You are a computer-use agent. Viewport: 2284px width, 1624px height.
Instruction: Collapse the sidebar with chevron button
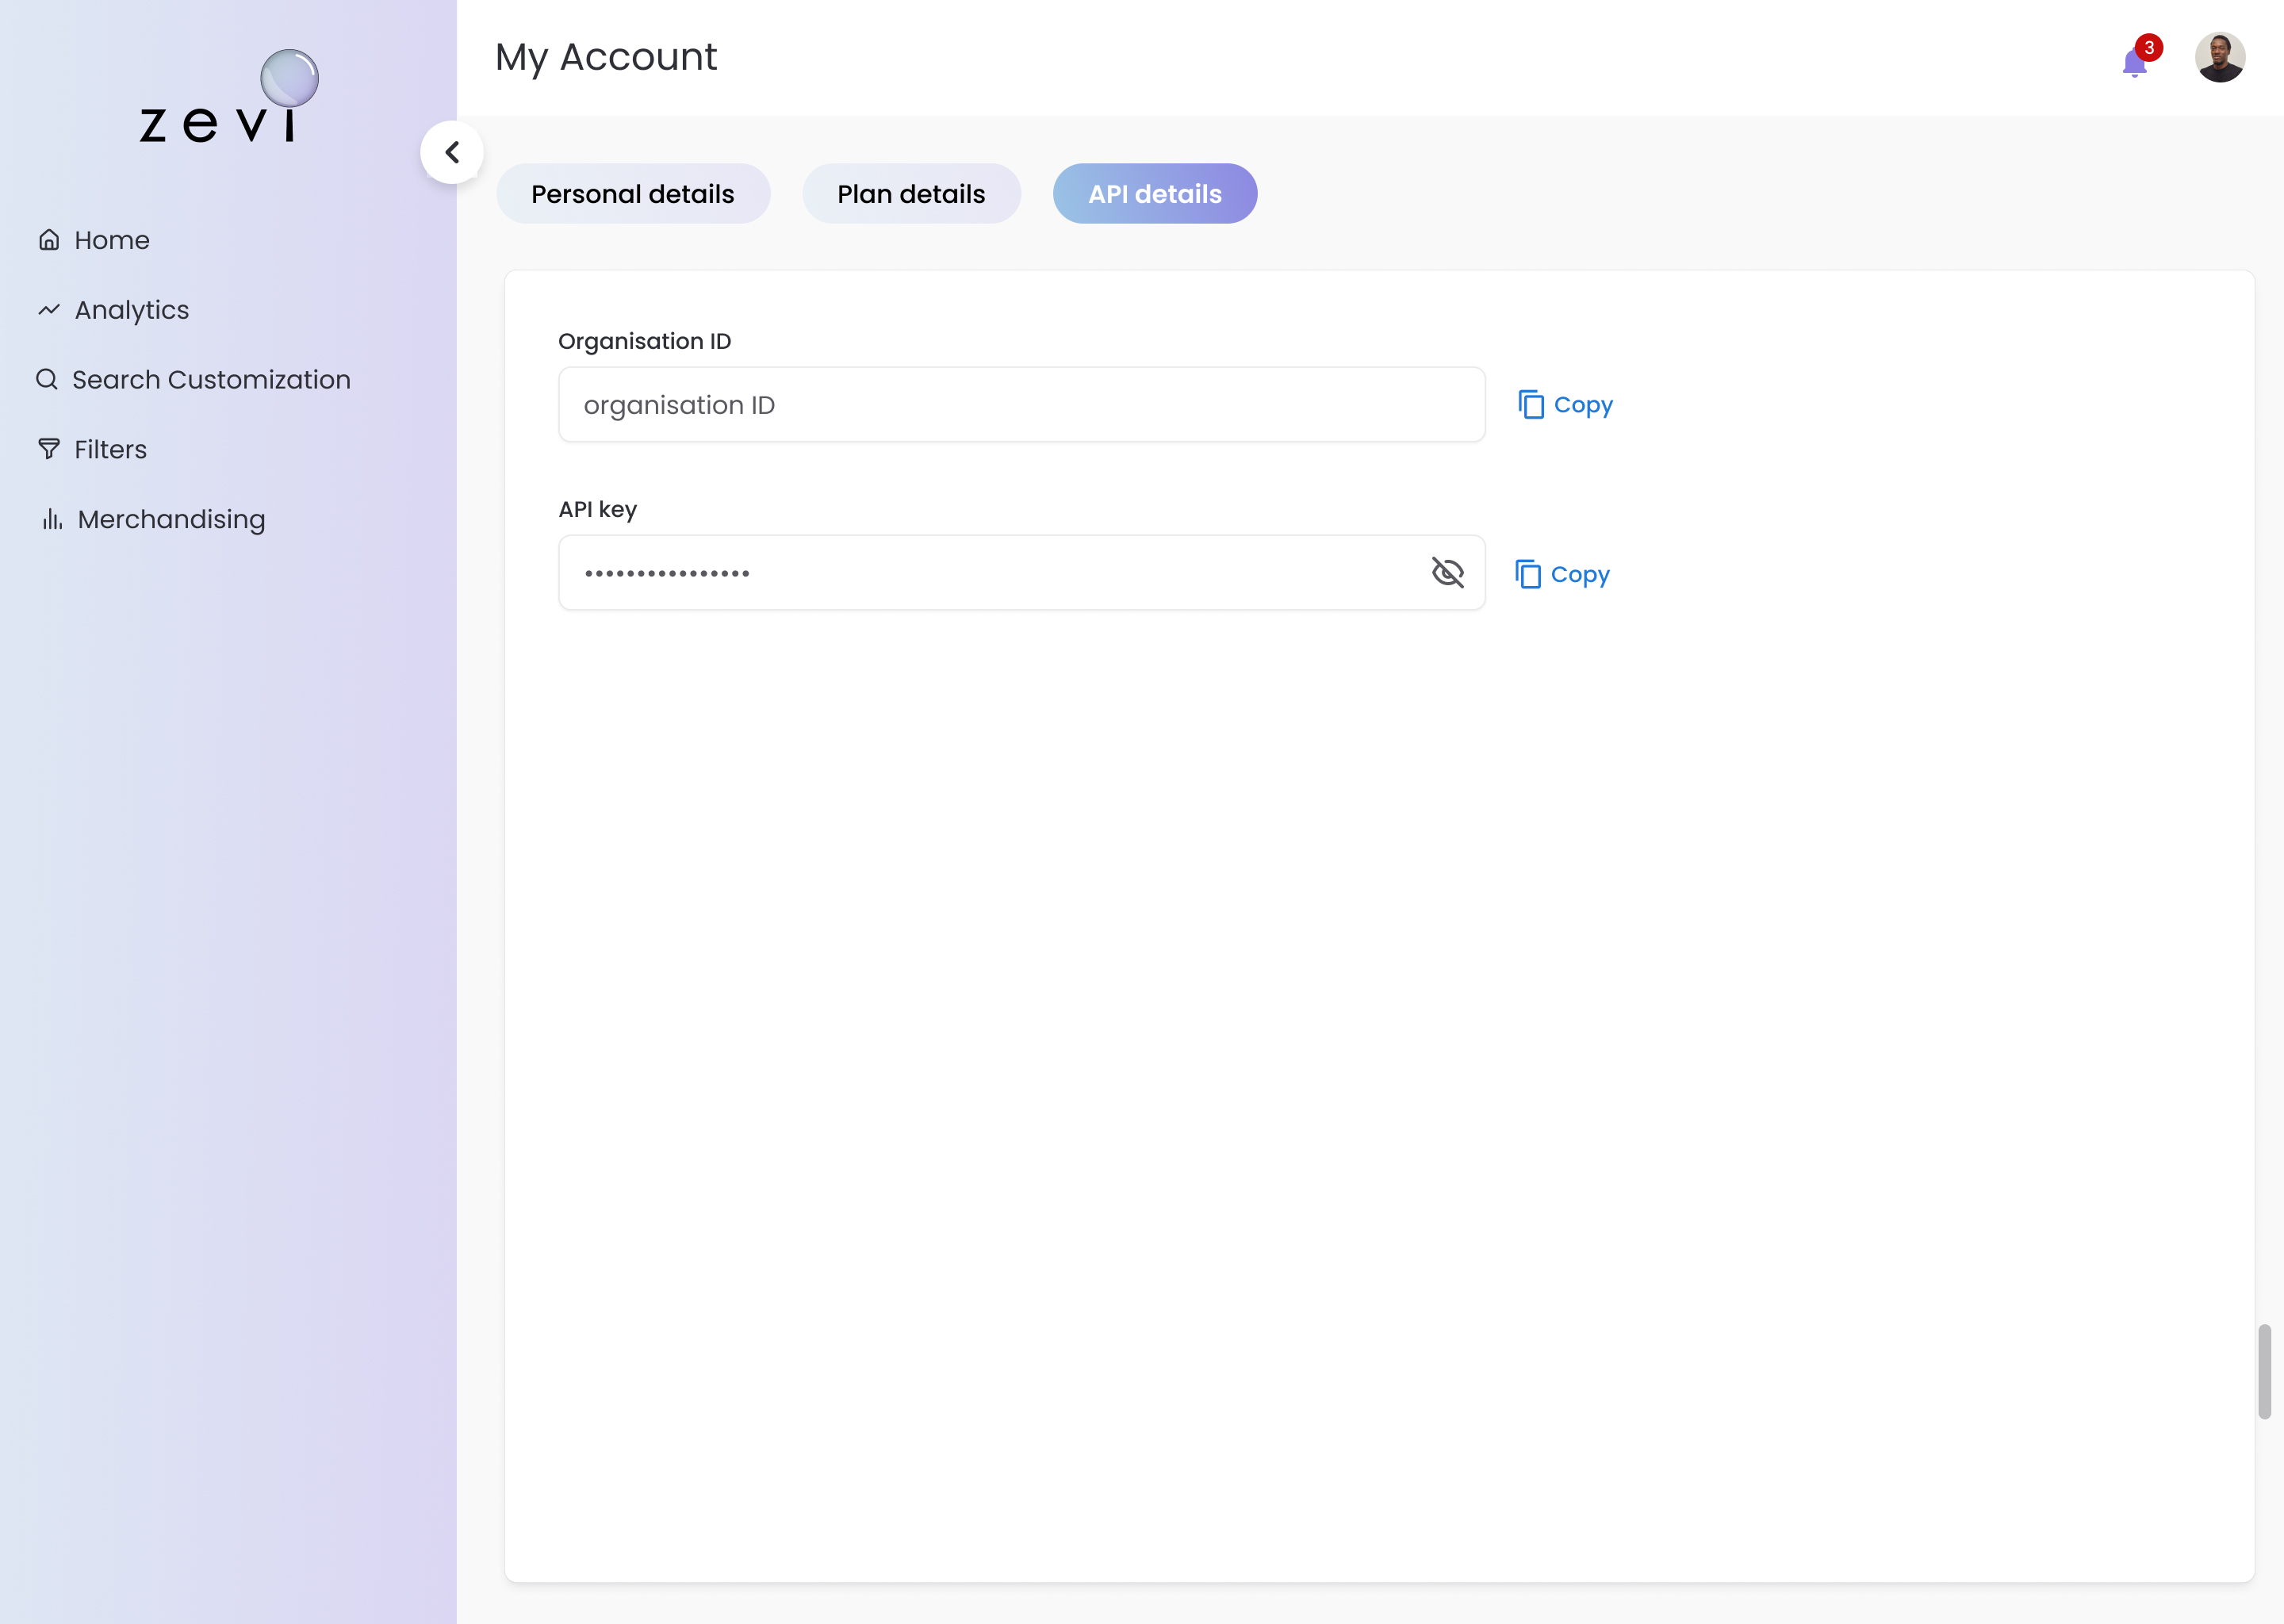tap(452, 152)
